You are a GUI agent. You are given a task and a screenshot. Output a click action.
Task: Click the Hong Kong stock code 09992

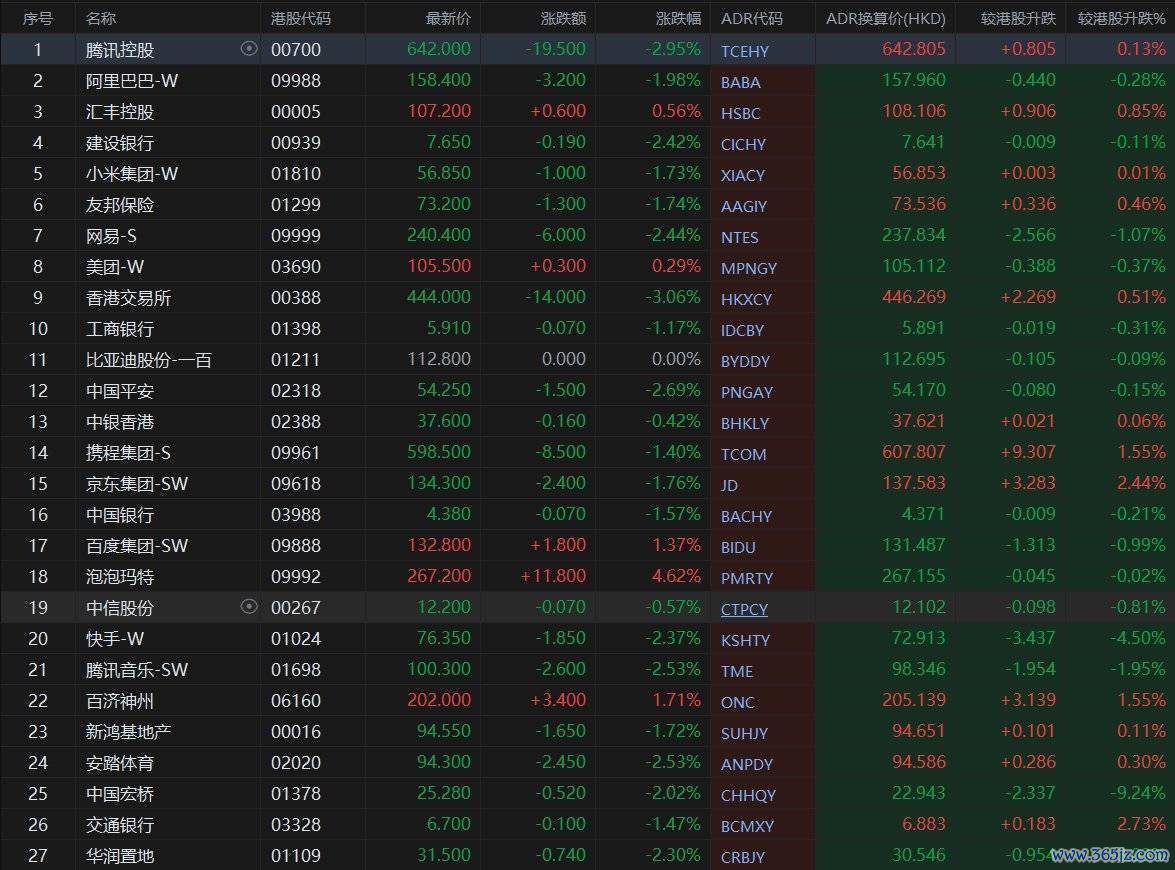pos(296,577)
